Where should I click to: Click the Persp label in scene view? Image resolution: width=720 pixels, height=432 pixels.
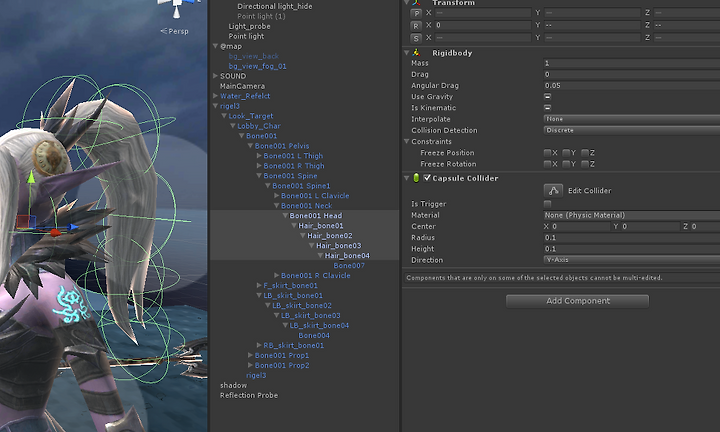[178, 31]
